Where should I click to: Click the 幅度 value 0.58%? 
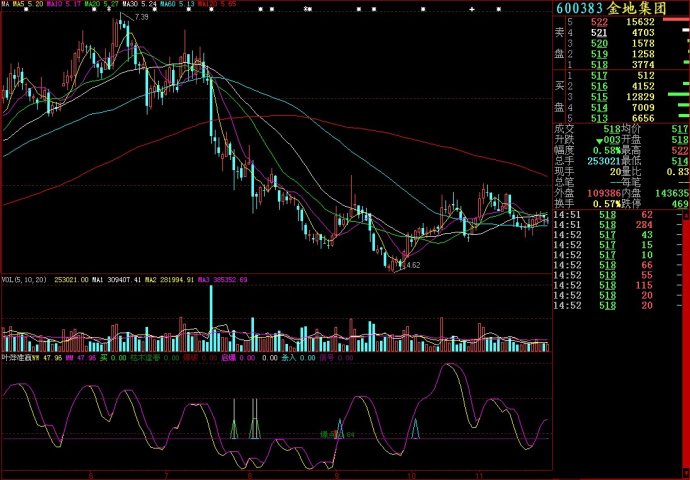coord(606,150)
